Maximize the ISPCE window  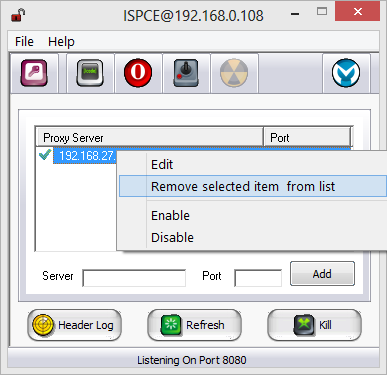322,12
